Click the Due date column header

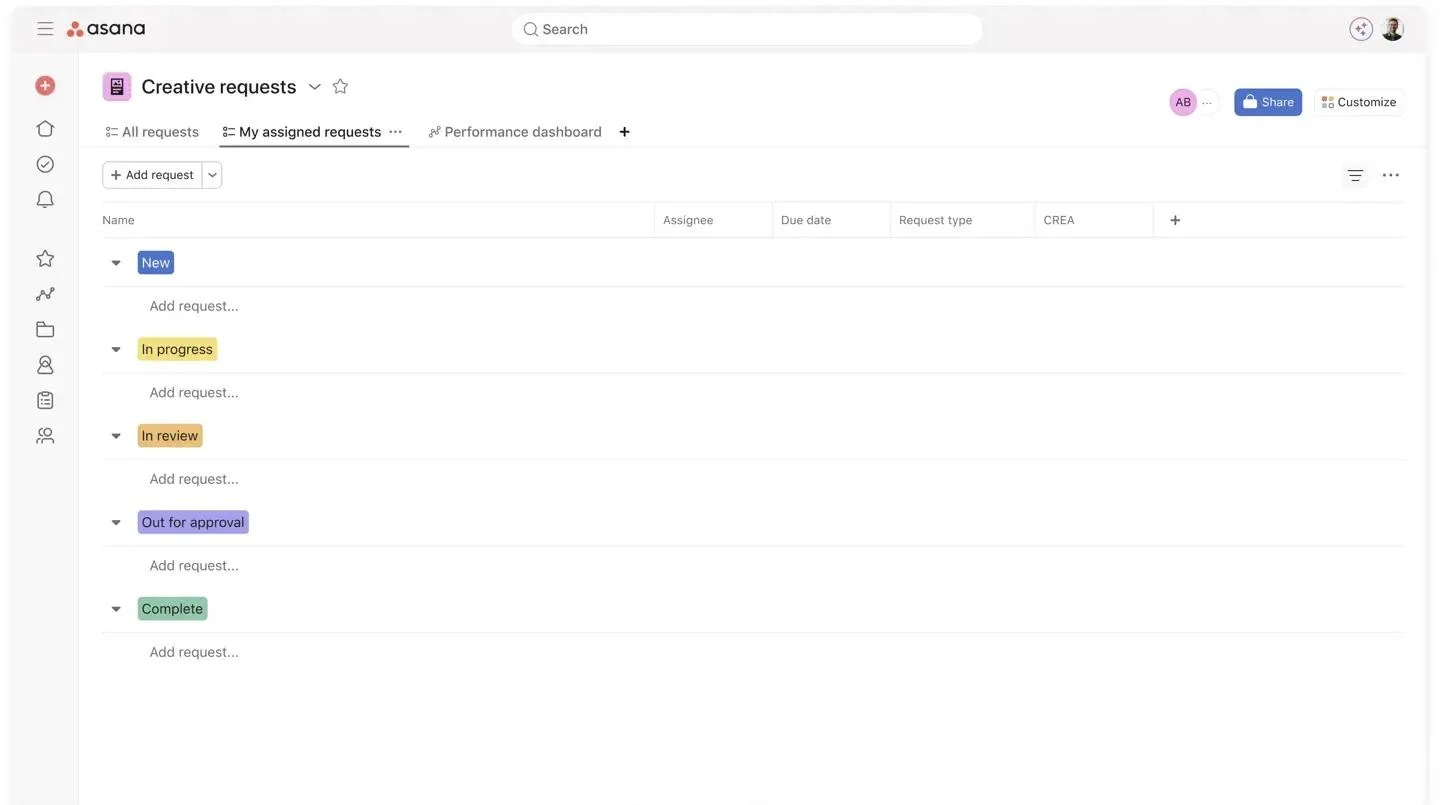831,220
